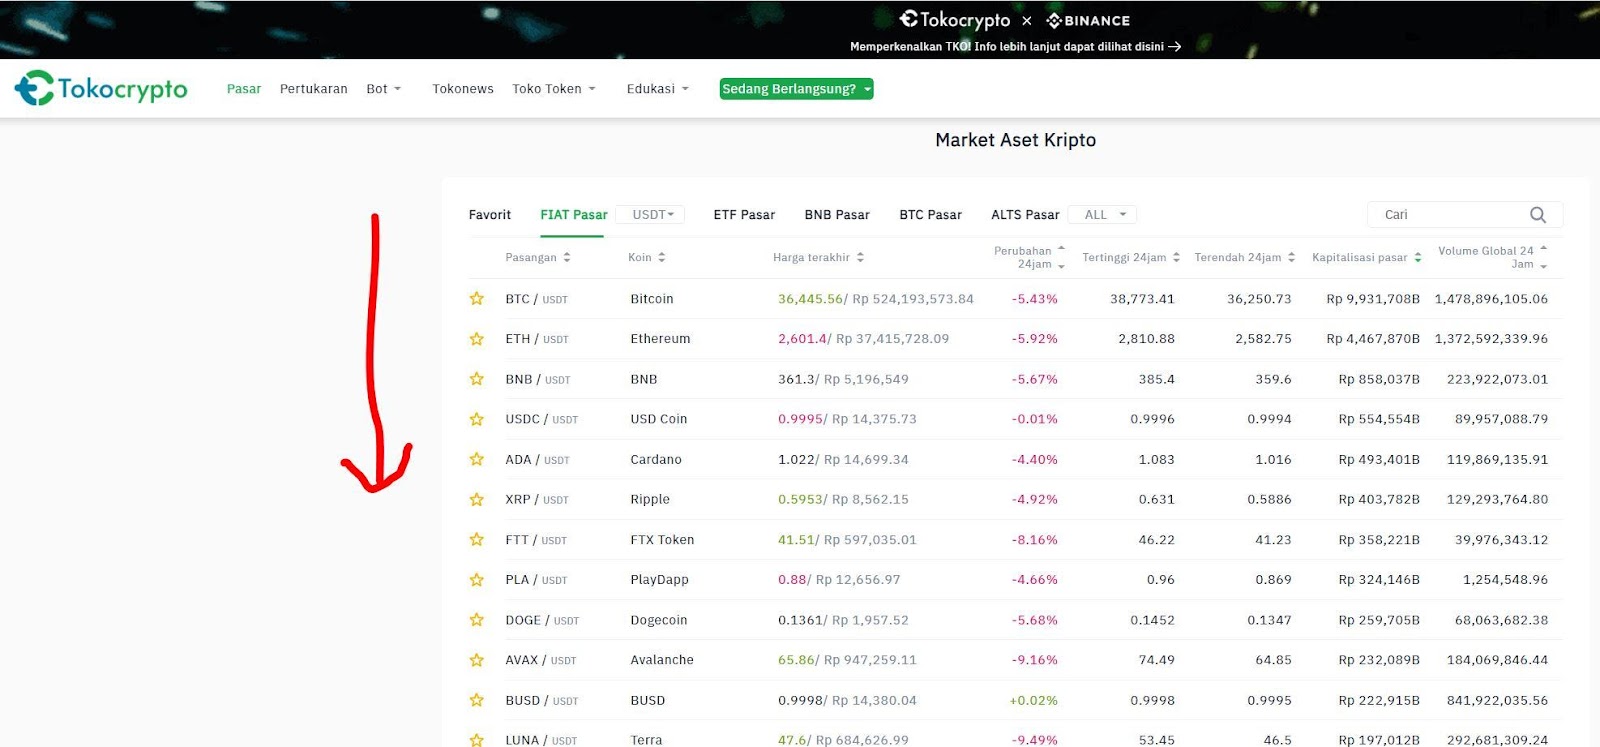Favorite the BNB / USDT pair star
The width and height of the screenshot is (1600, 747).
(x=477, y=379)
